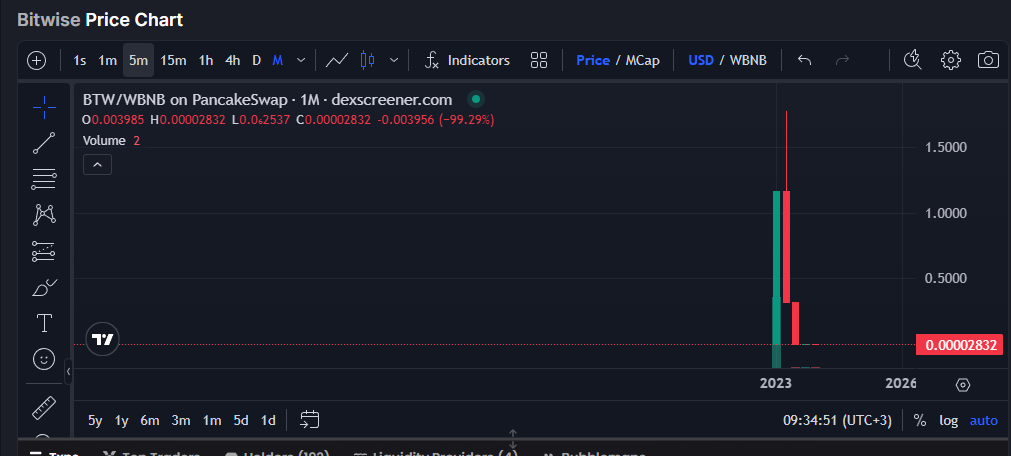The image size is (1011, 456).
Task: Select the brush drawing tool
Action: click(44, 288)
